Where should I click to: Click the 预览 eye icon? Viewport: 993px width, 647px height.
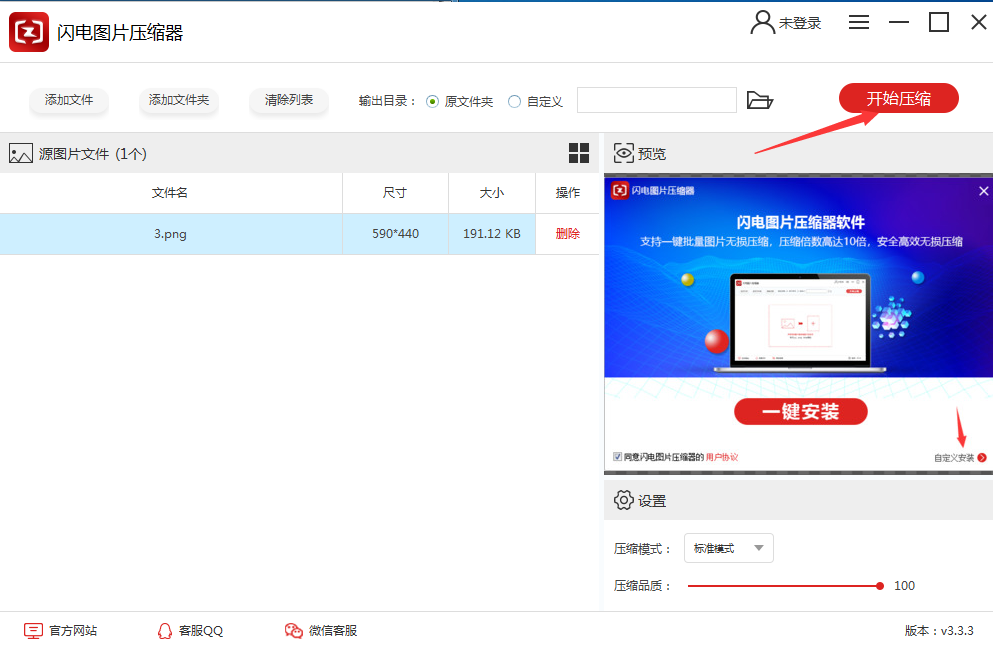[x=622, y=153]
